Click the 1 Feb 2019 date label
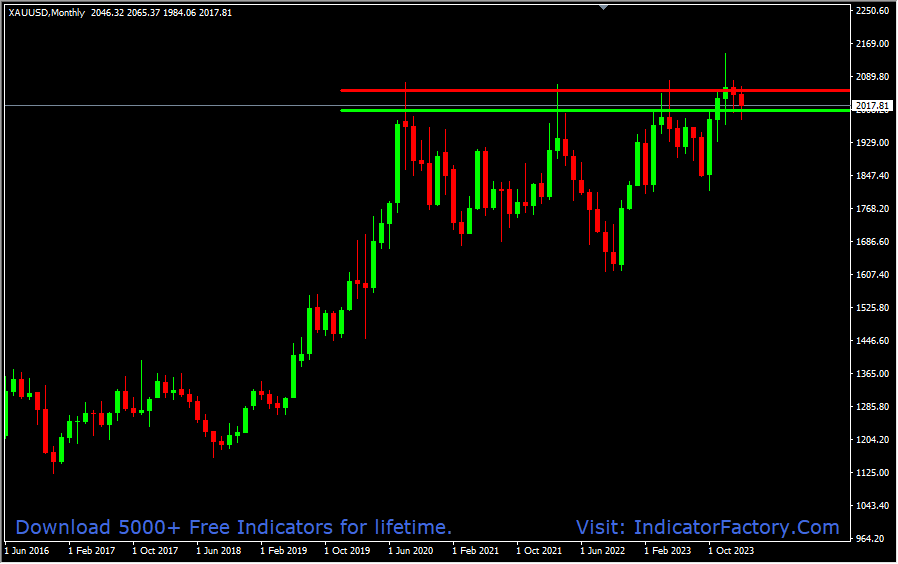898x564 pixels. point(283,551)
